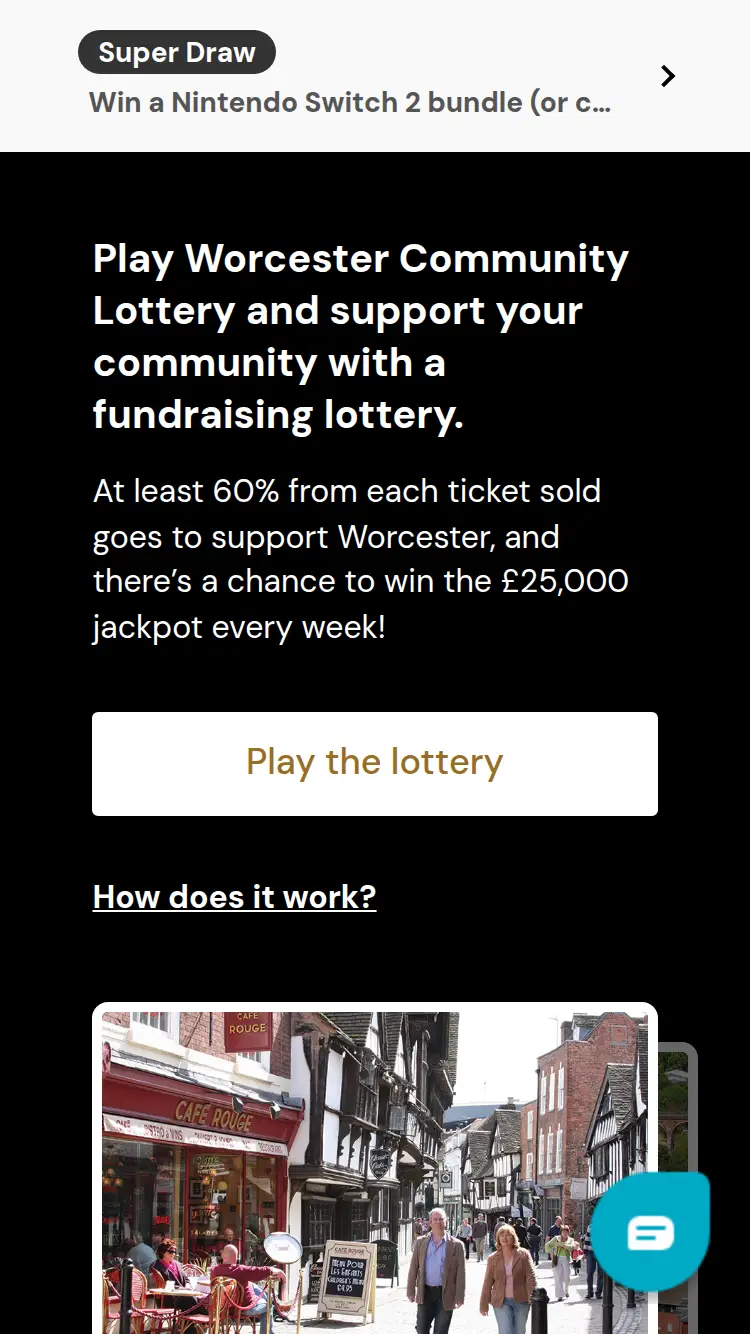Tap the £25,000 jackpot description text
750x1334 pixels.
(x=360, y=558)
